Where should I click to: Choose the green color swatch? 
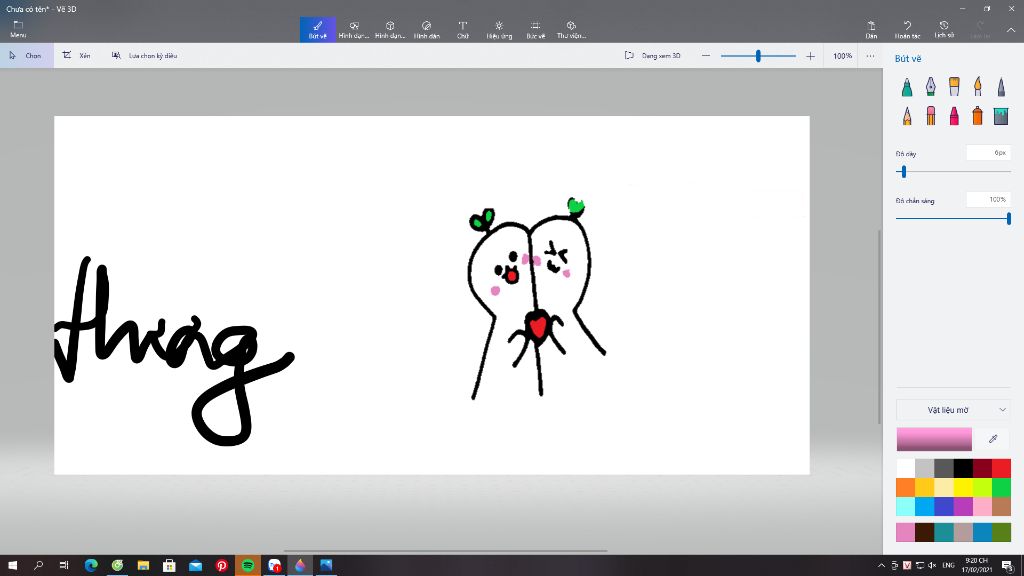pyautogui.click(x=1001, y=487)
